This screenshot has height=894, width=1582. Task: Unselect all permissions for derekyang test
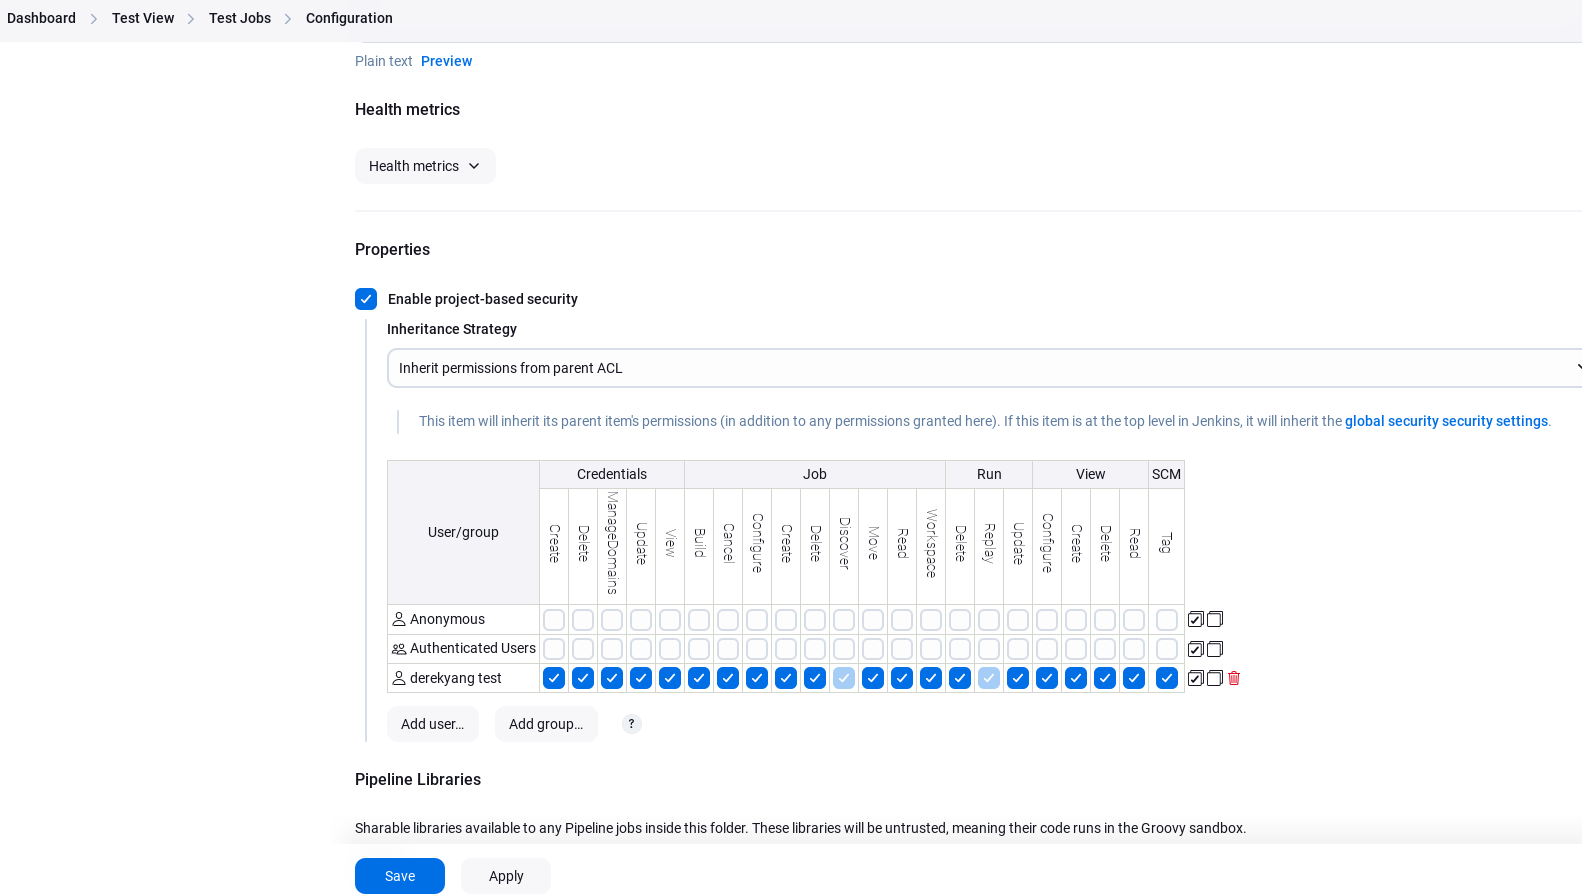1215,678
